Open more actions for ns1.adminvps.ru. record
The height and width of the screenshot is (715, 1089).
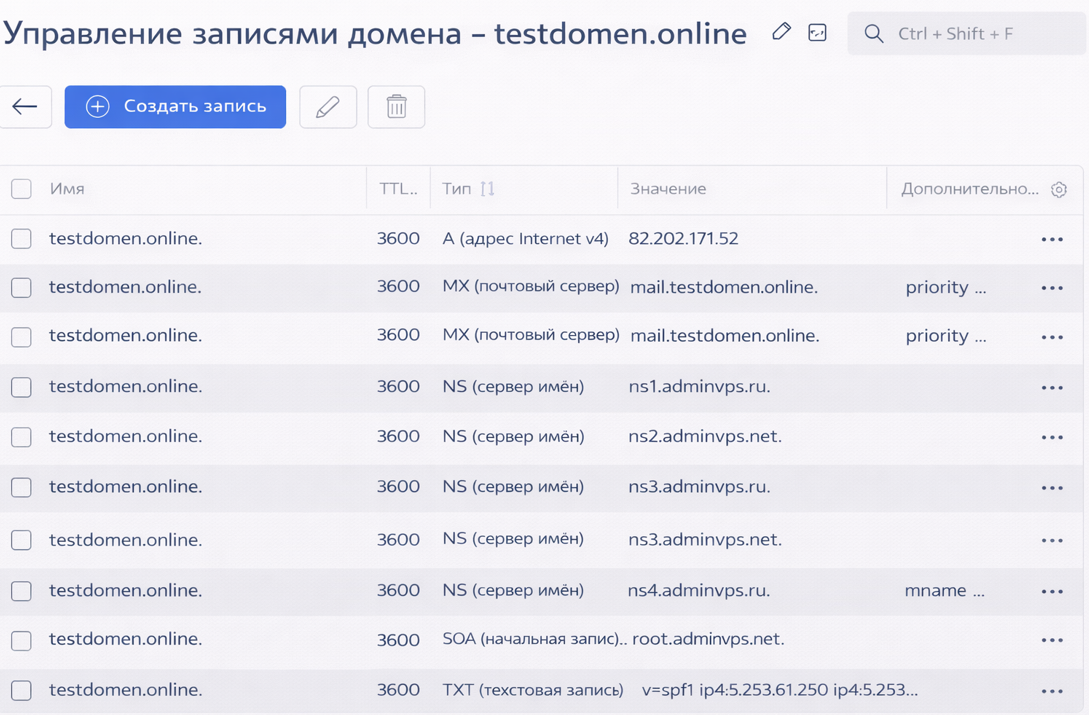[1052, 388]
